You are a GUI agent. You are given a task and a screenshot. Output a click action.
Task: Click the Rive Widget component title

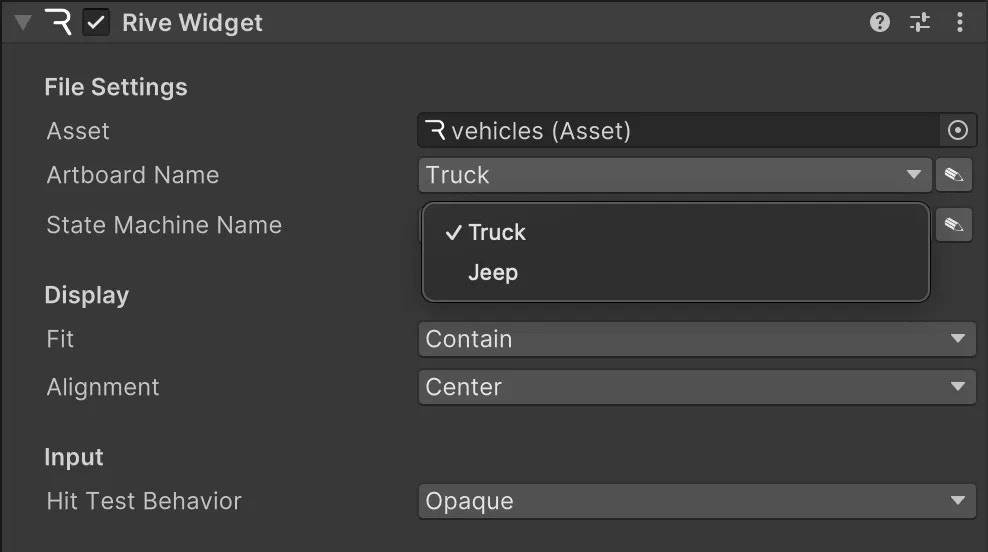[192, 22]
